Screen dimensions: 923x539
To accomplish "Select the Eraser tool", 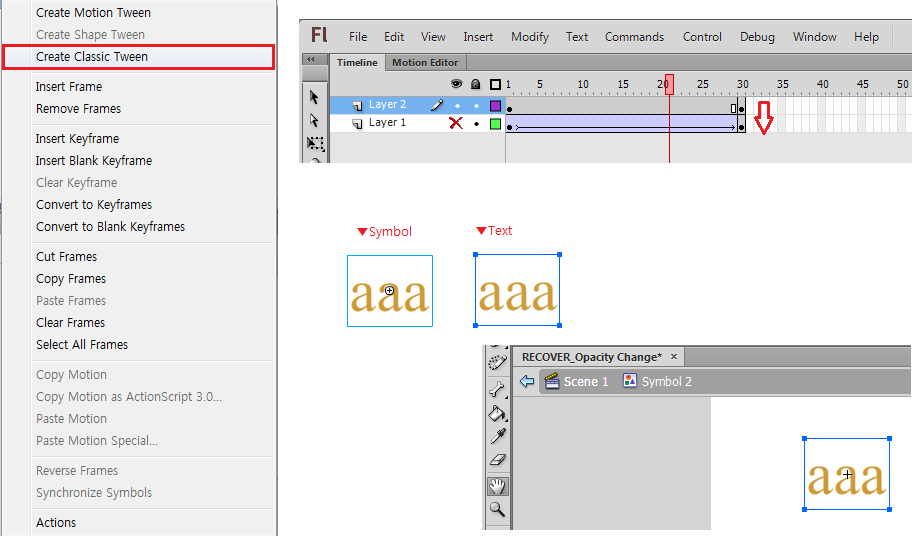I will (x=498, y=460).
